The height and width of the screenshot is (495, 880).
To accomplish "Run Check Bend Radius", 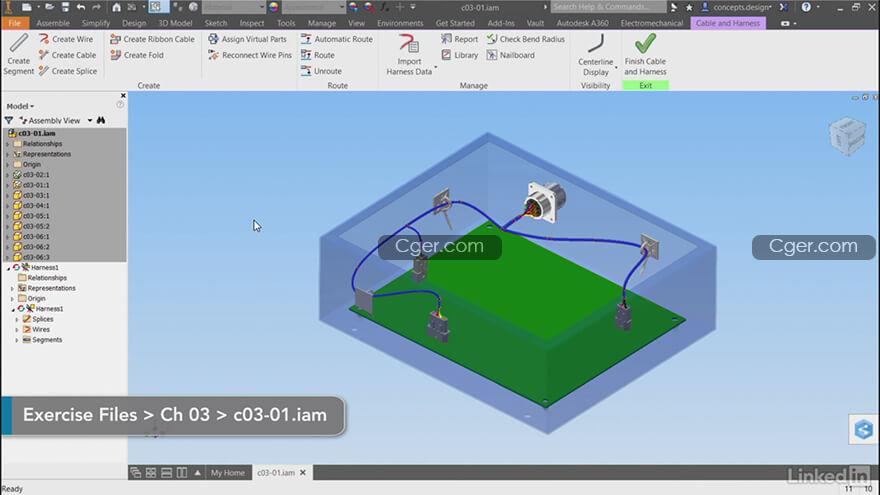I will (526, 39).
